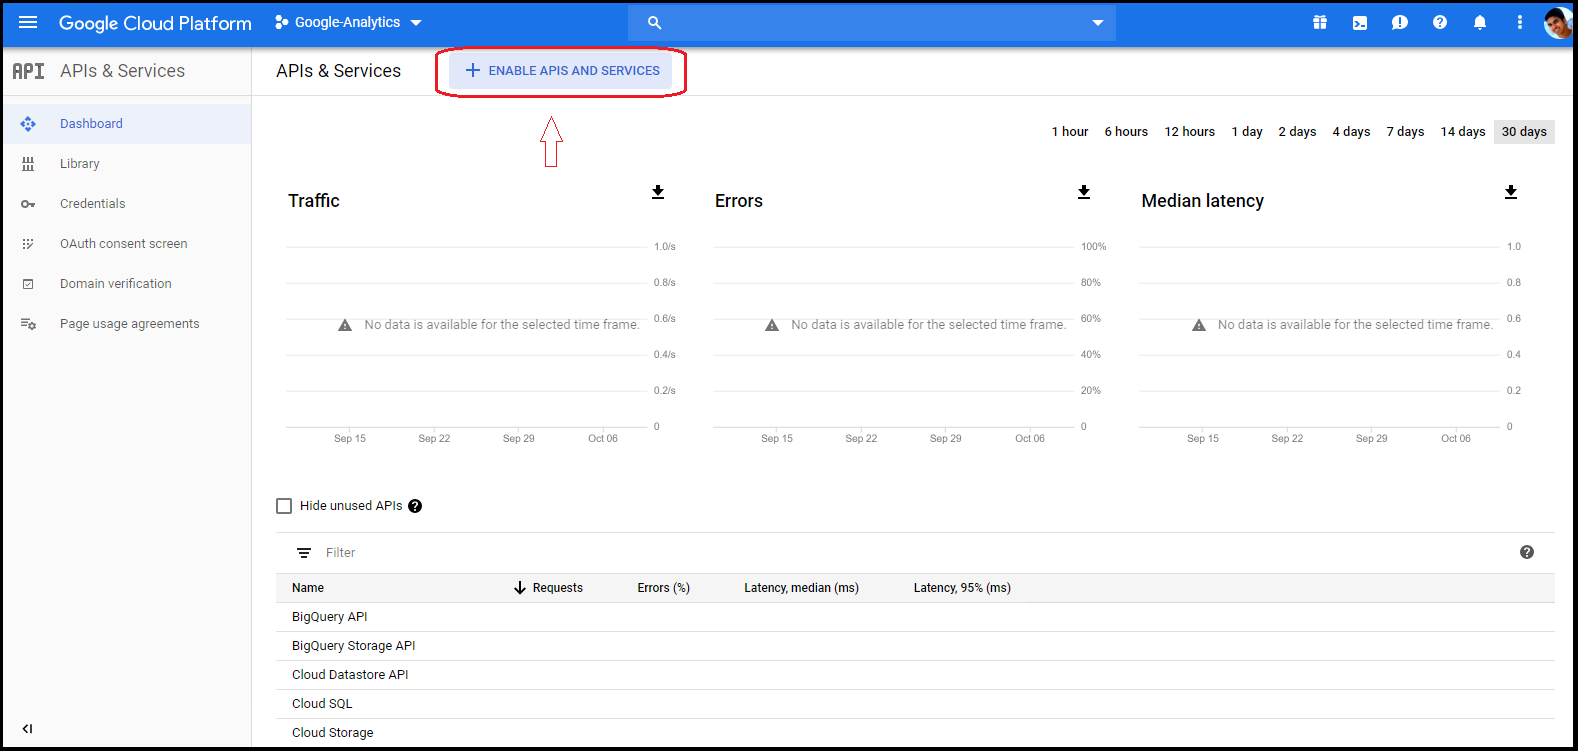Image resolution: width=1578 pixels, height=751 pixels.
Task: Open the Cloud SQL entry
Action: [322, 704]
